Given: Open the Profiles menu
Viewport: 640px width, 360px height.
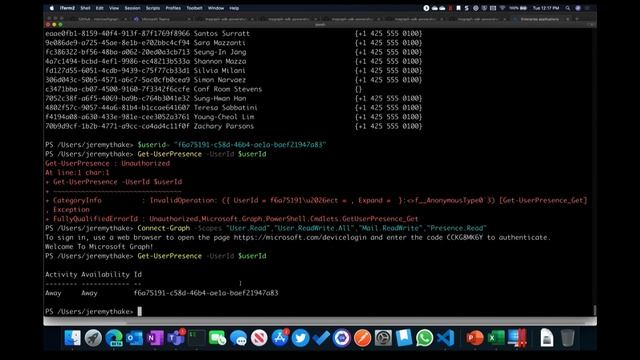Looking at the screenshot, I should click(x=173, y=8).
